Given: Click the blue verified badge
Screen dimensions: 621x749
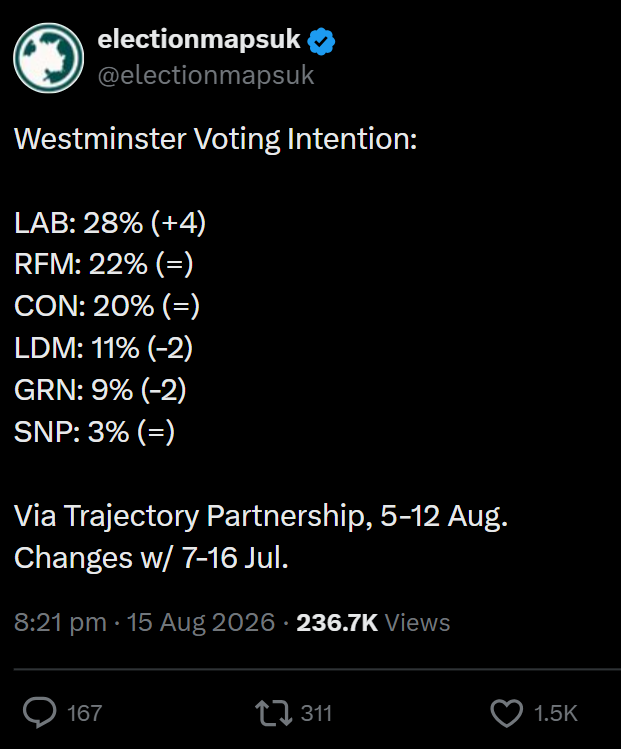Looking at the screenshot, I should (x=321, y=41).
